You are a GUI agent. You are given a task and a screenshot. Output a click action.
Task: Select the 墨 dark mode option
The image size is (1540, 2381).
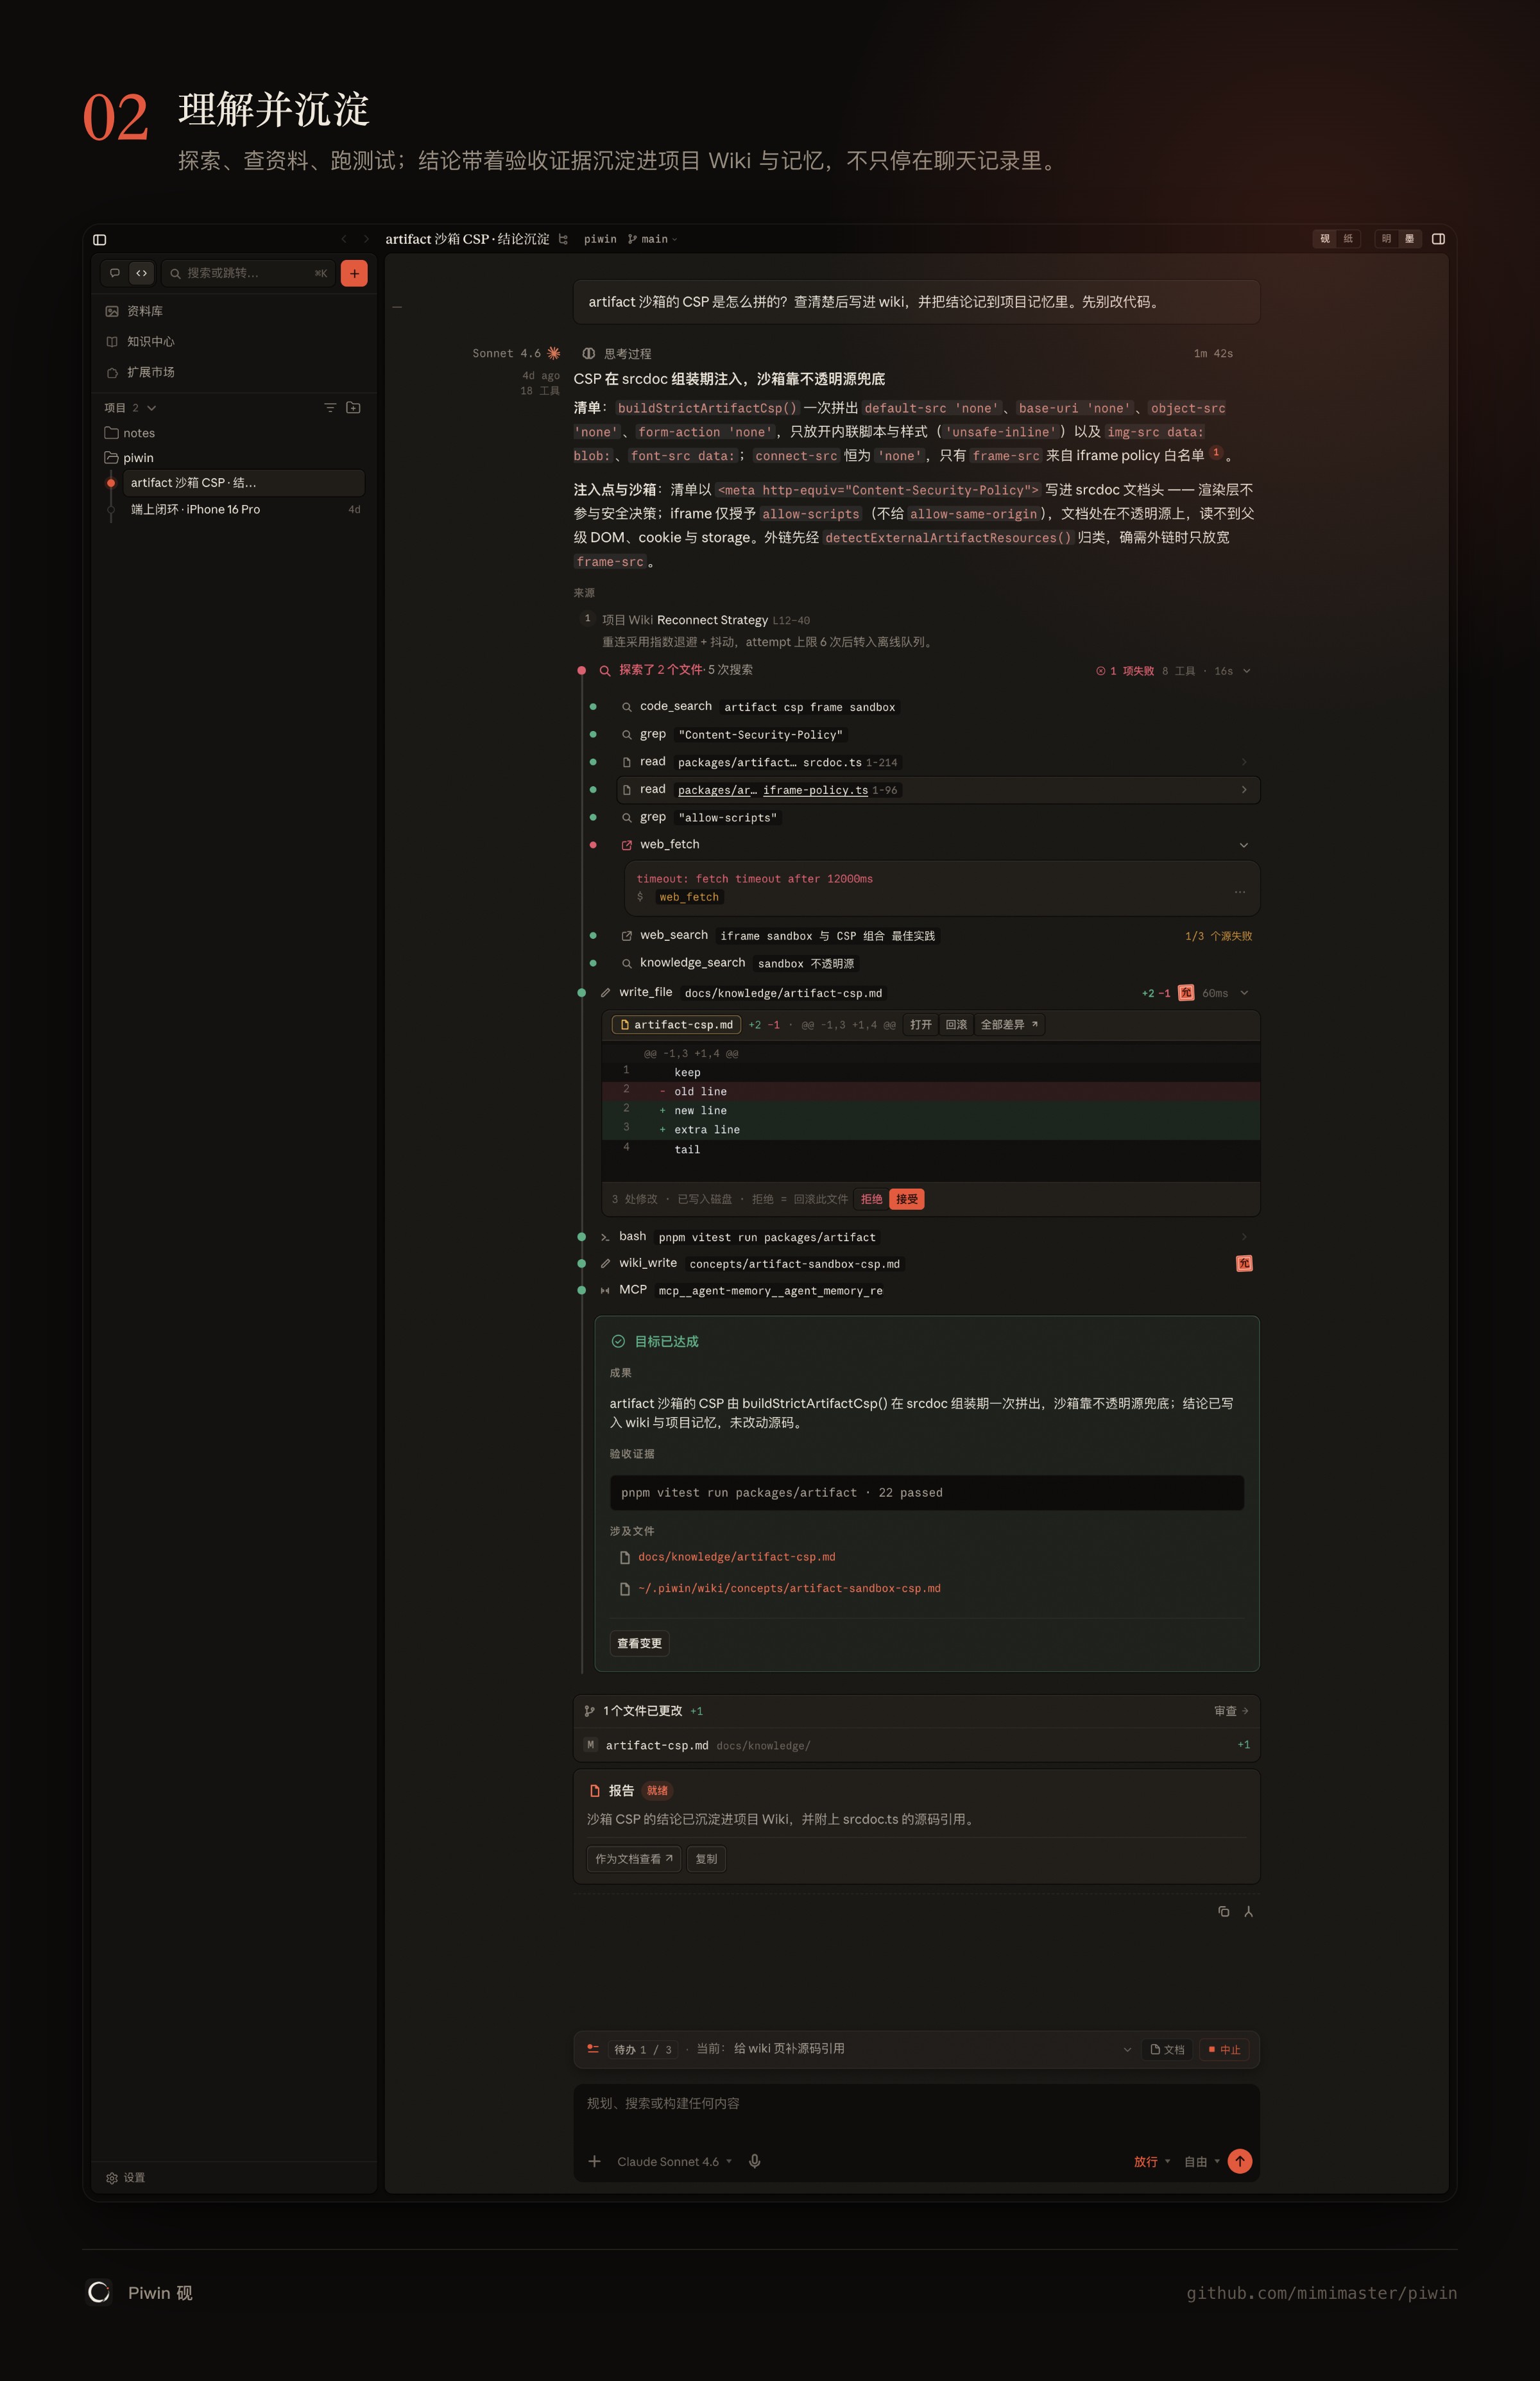click(1409, 239)
